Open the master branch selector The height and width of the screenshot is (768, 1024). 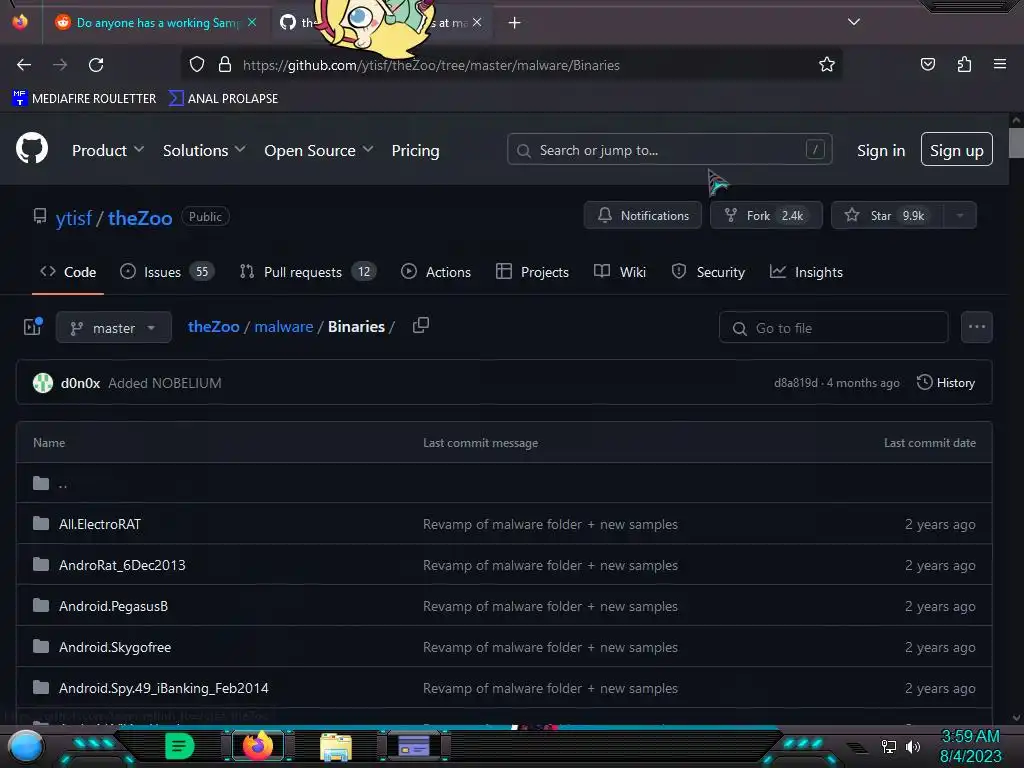114,328
